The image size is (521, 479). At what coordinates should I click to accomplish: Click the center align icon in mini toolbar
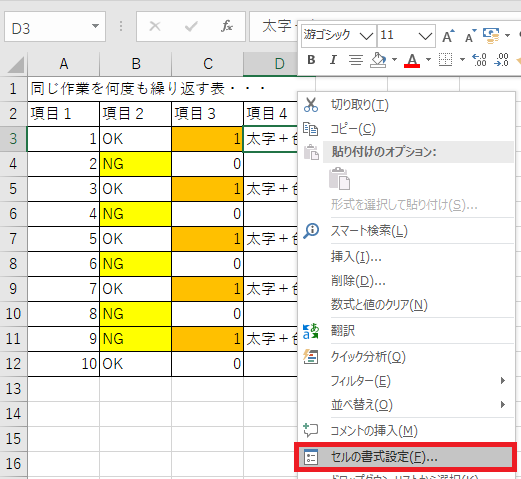356,60
